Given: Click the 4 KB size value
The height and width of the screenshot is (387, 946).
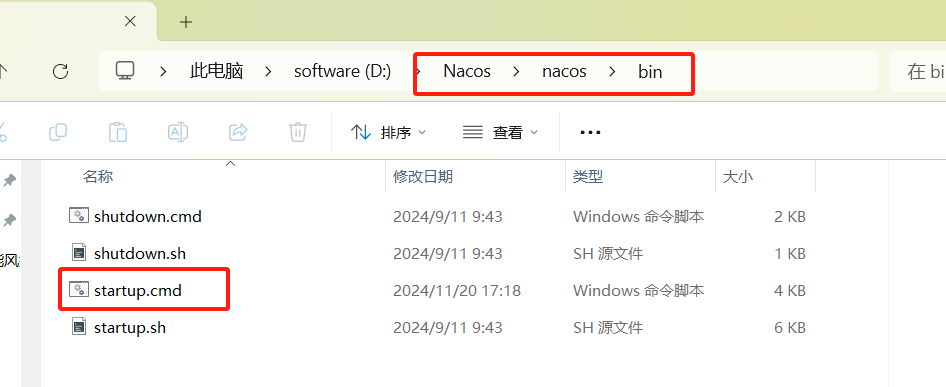Looking at the screenshot, I should 790,290.
